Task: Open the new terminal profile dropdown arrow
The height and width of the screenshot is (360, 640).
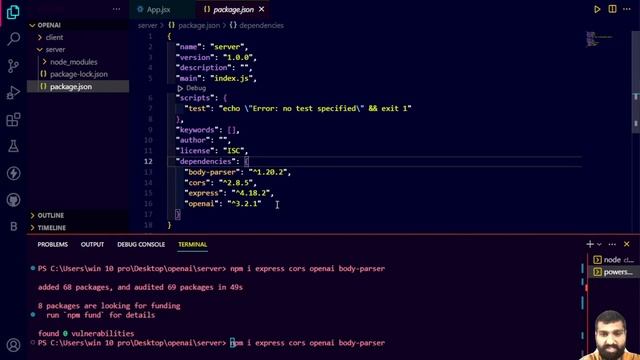Action: [599, 244]
